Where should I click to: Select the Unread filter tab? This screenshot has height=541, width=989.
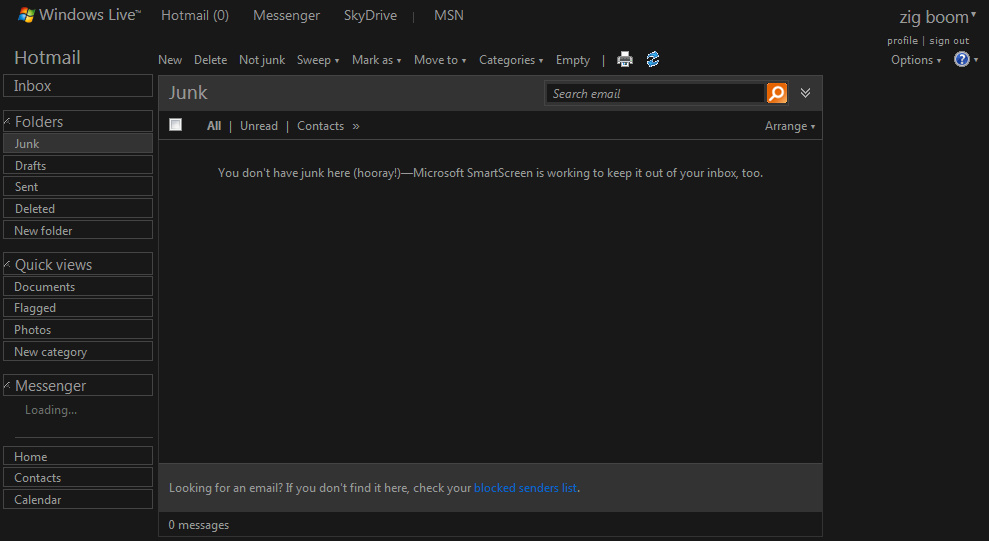point(259,126)
